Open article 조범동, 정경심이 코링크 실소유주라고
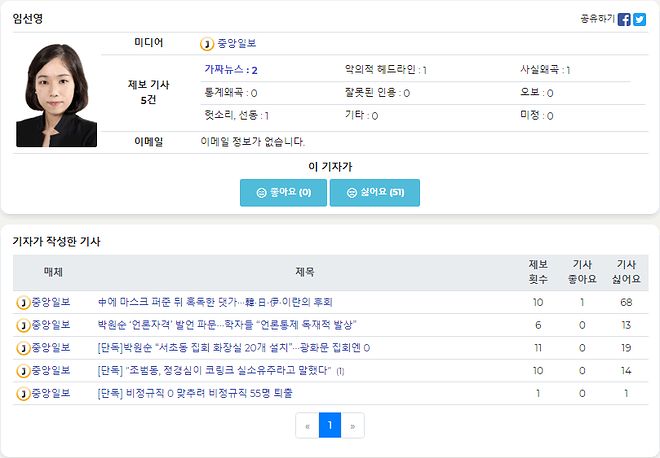 [x=215, y=370]
